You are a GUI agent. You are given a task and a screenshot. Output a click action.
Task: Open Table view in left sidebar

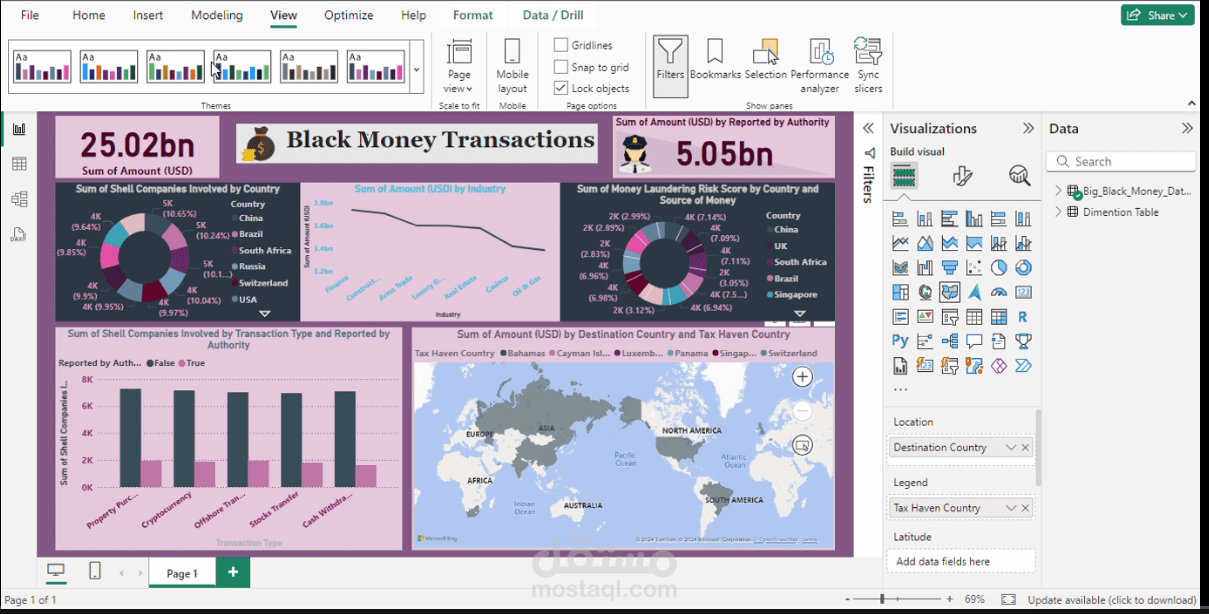19,164
